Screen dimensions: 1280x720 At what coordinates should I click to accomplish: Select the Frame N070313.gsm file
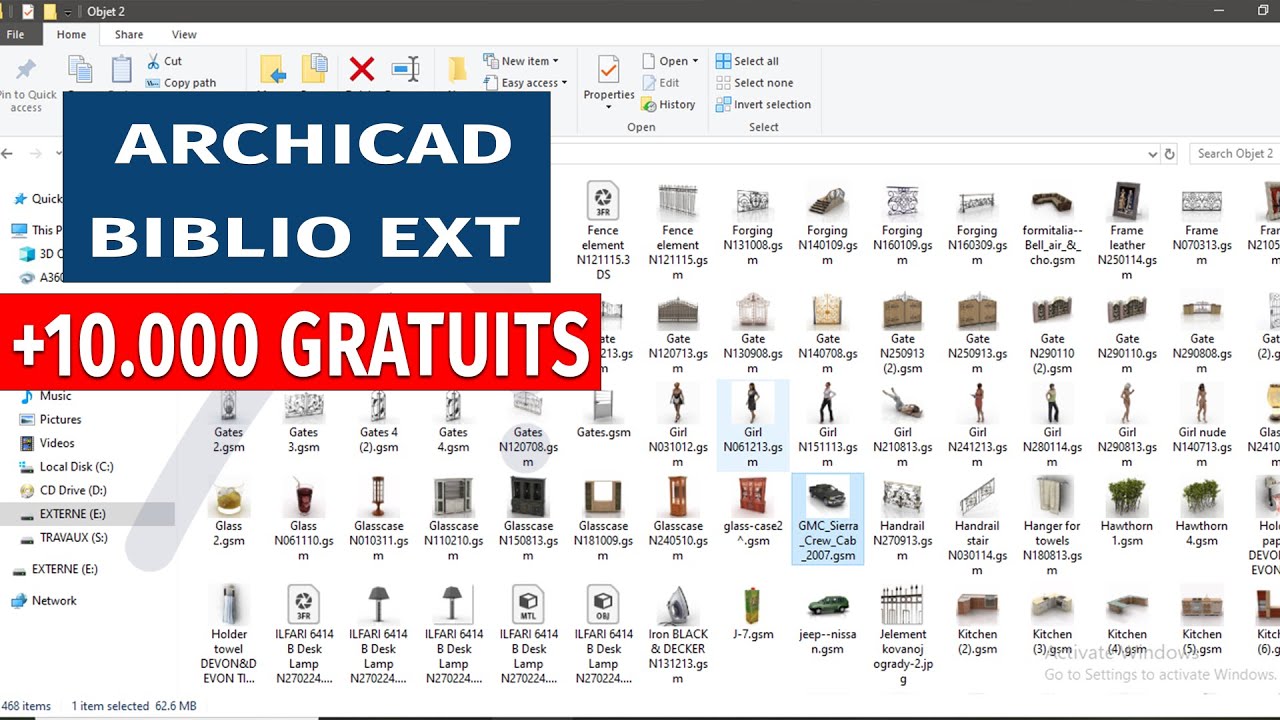point(1202,225)
